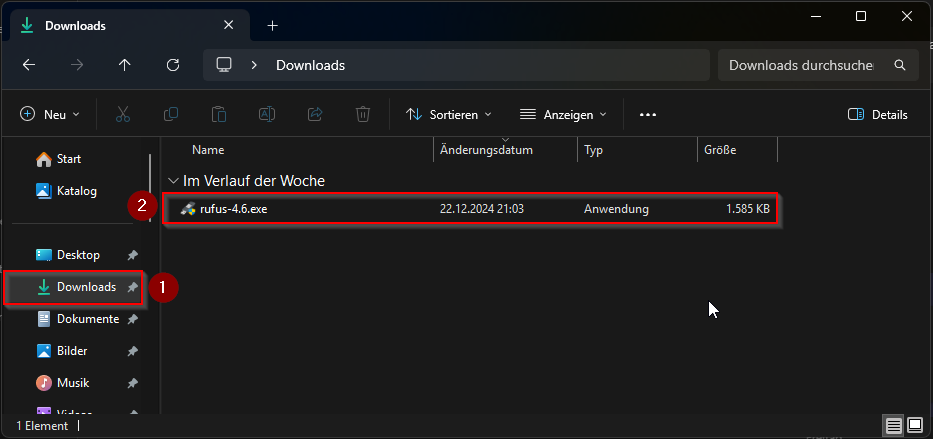Open the Sortieren dropdown
The image size is (933, 439).
click(x=449, y=115)
